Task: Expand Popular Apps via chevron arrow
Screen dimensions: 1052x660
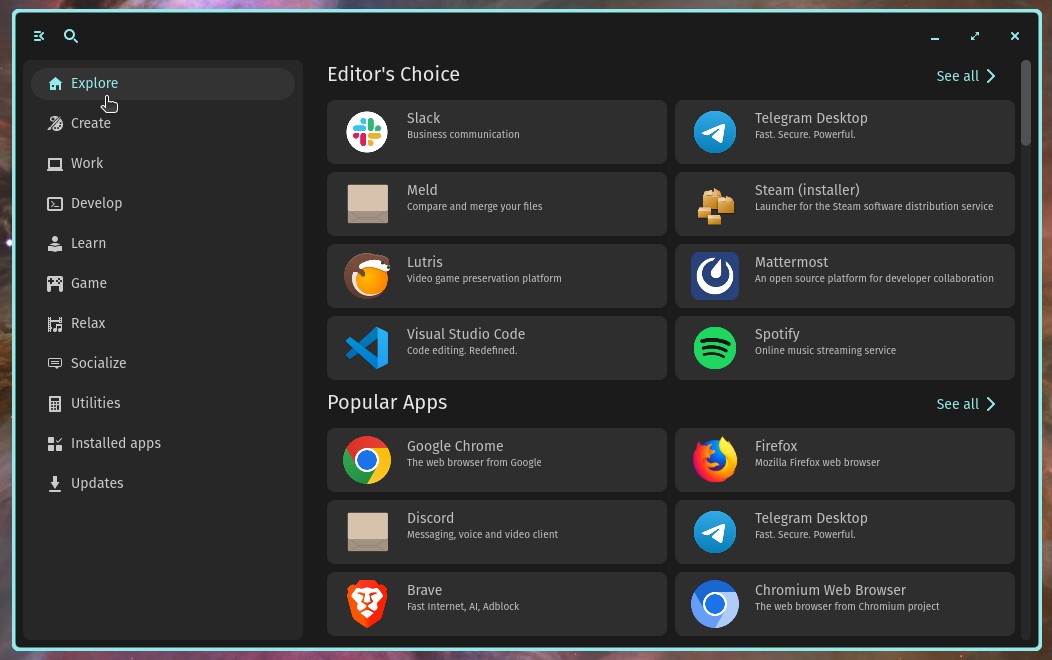Action: coord(991,404)
